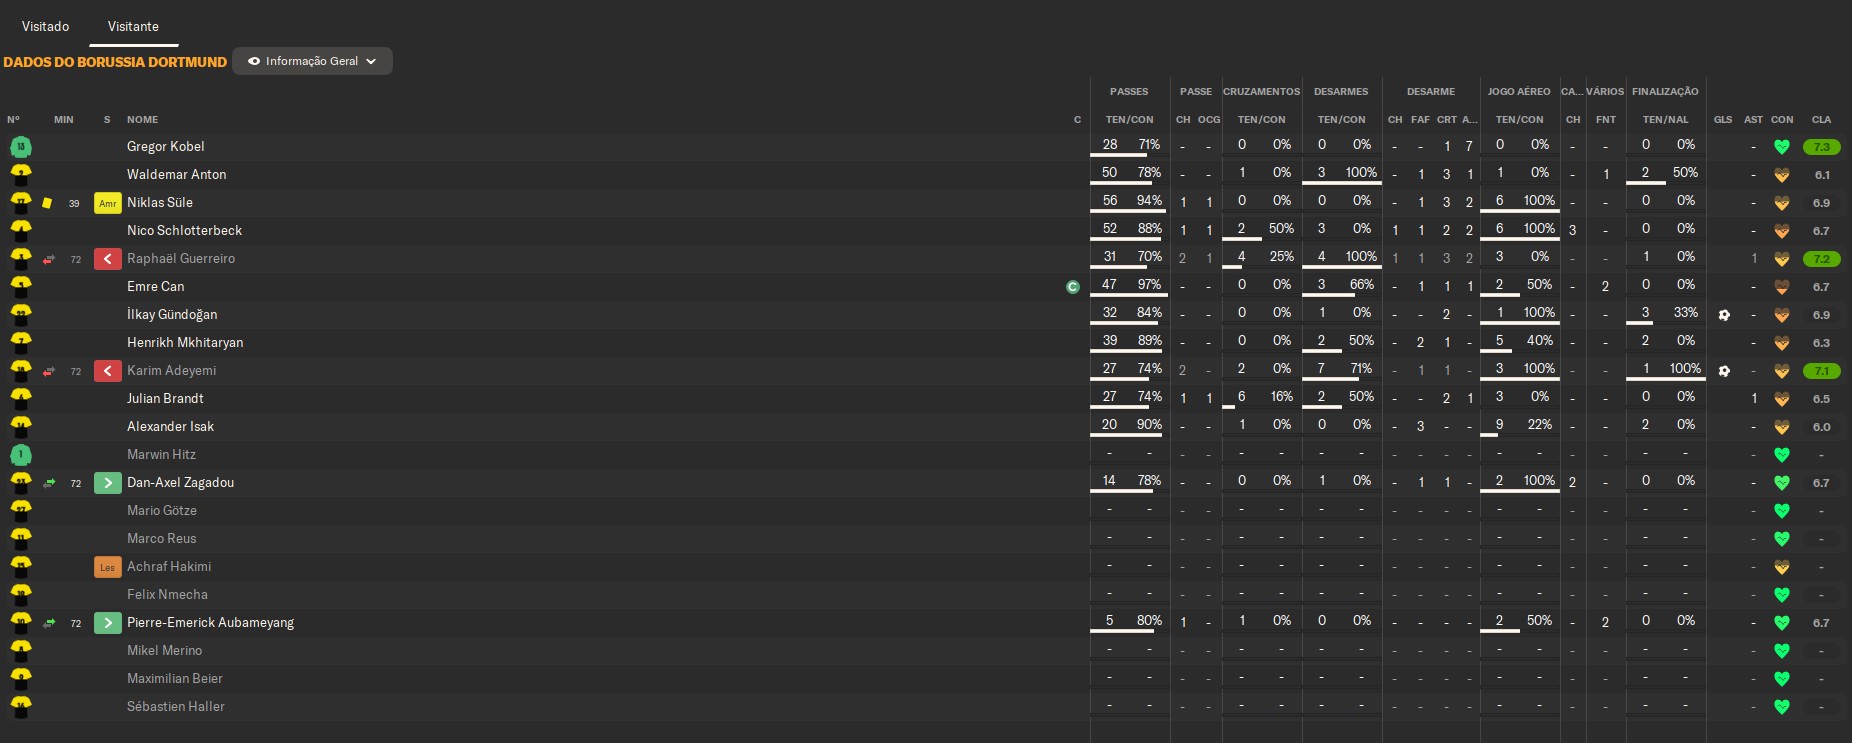Image resolution: width=1852 pixels, height=743 pixels.
Task: Click Julian Brandt's yellow shirt icon
Action: 21,399
